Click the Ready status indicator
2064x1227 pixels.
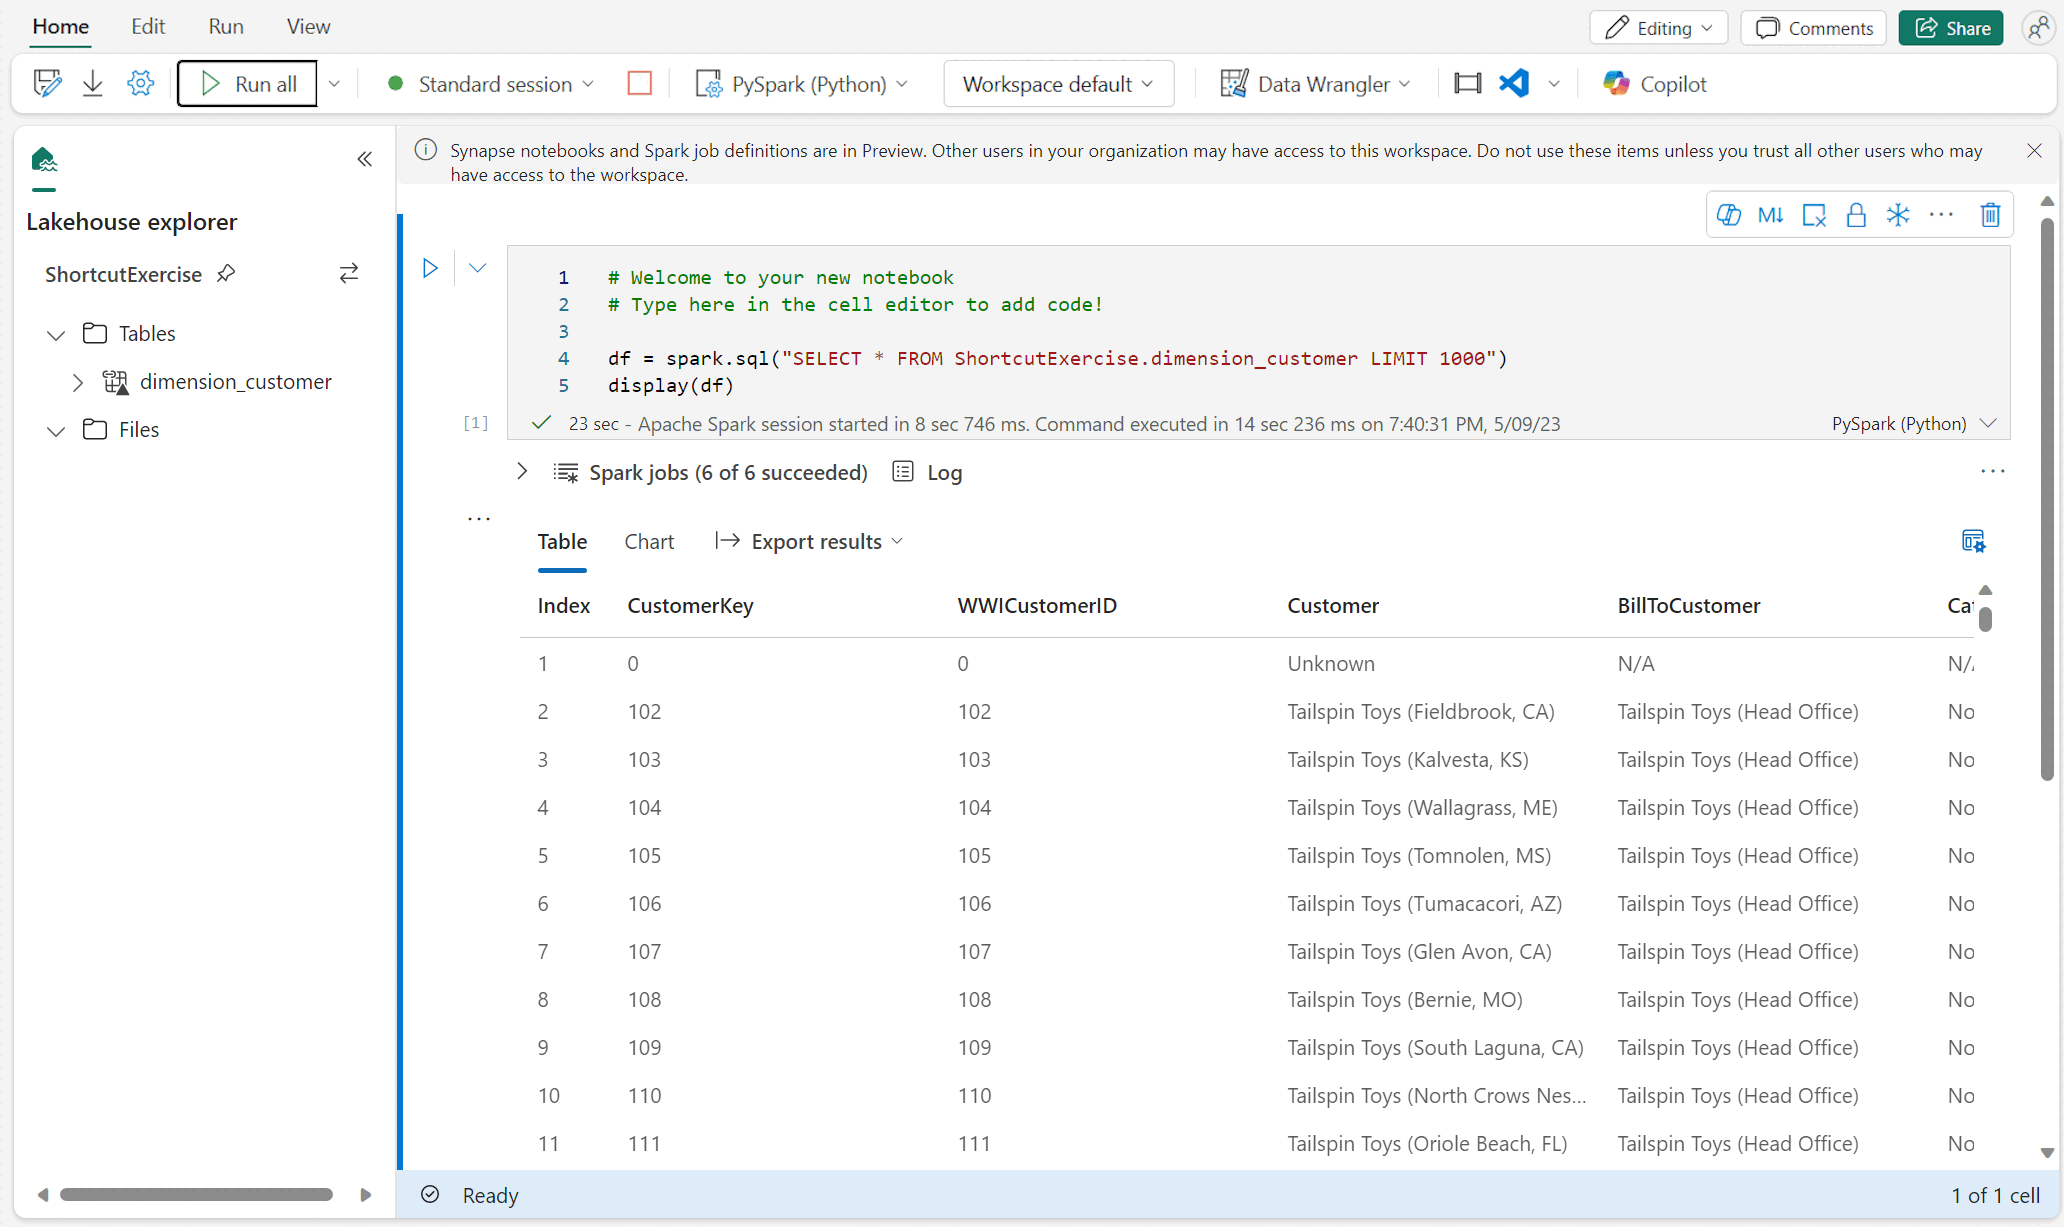tap(470, 1195)
